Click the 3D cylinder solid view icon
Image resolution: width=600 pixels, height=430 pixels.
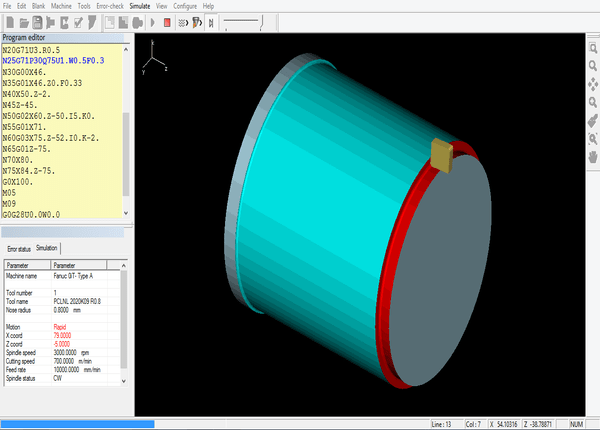pos(137,23)
